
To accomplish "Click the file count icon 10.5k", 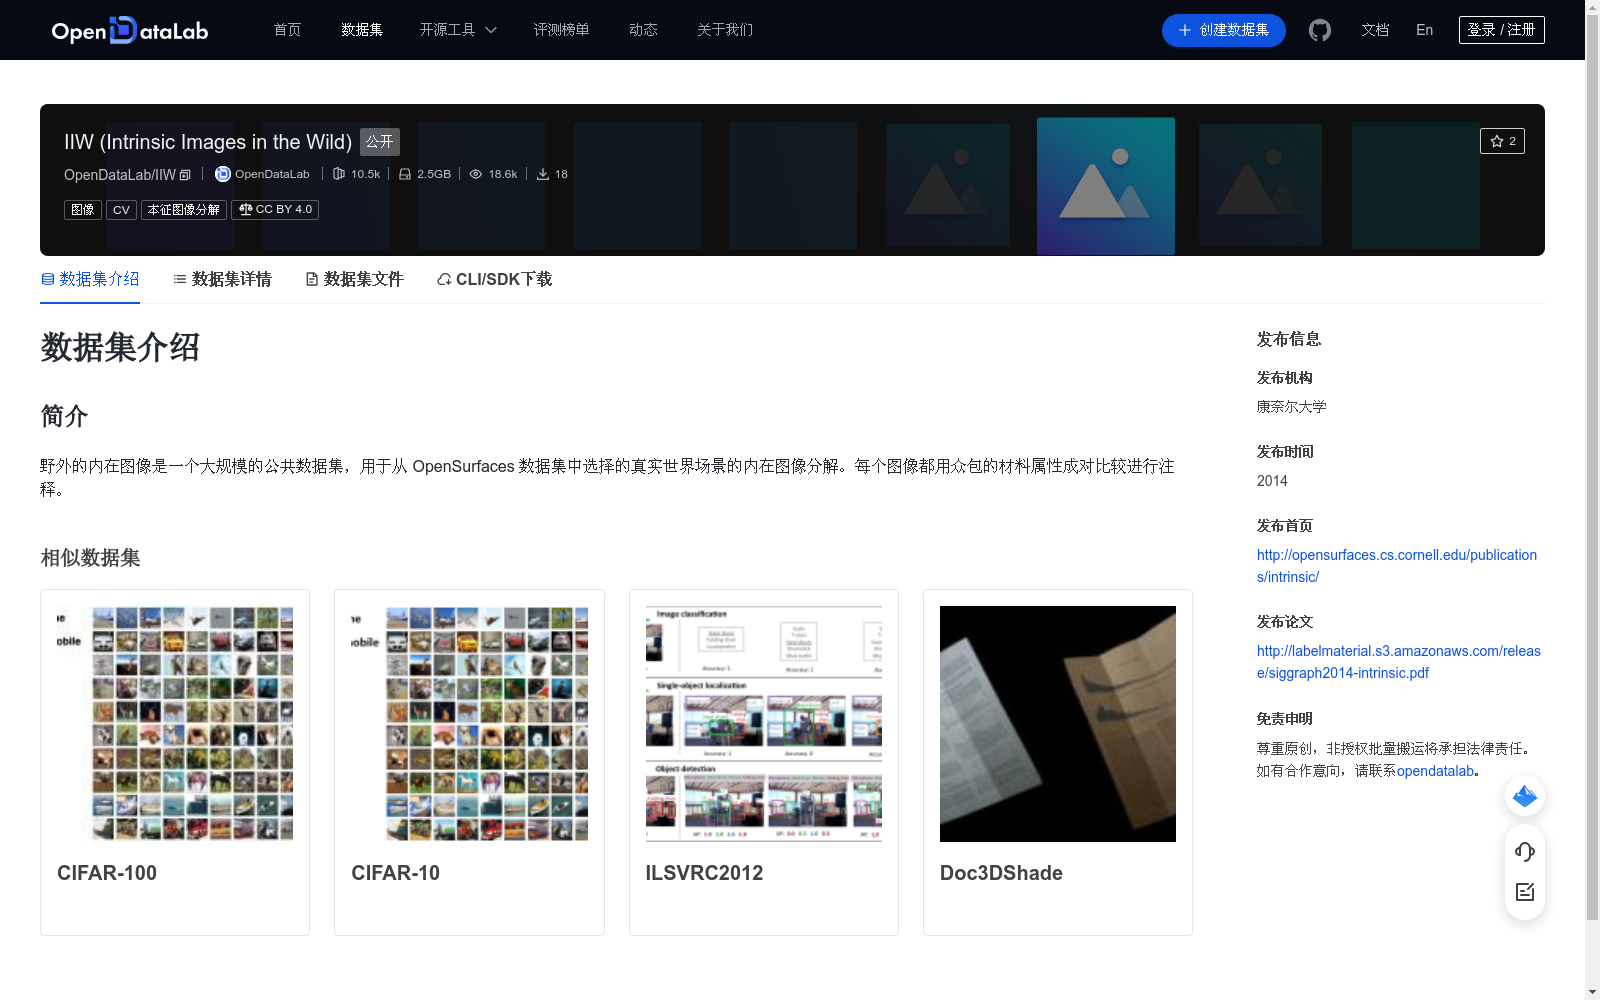I will point(339,174).
